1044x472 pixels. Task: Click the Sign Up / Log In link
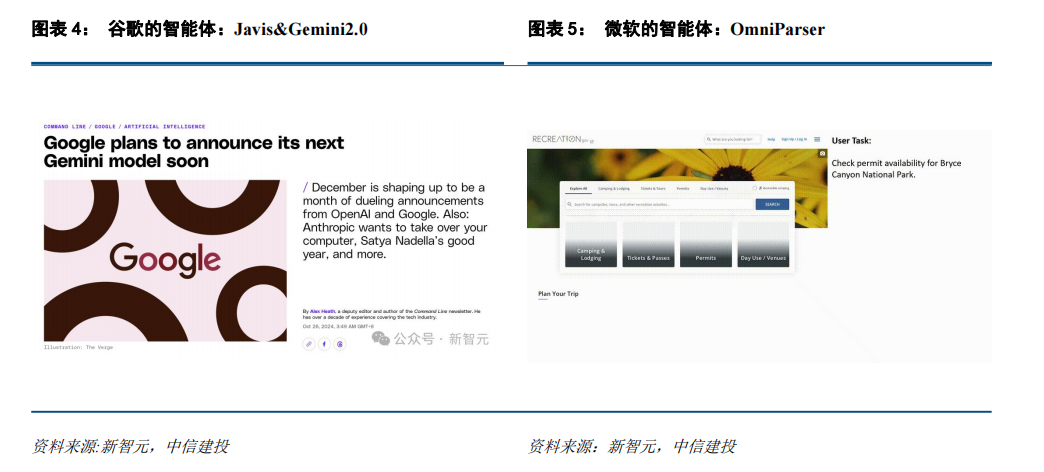pos(795,139)
